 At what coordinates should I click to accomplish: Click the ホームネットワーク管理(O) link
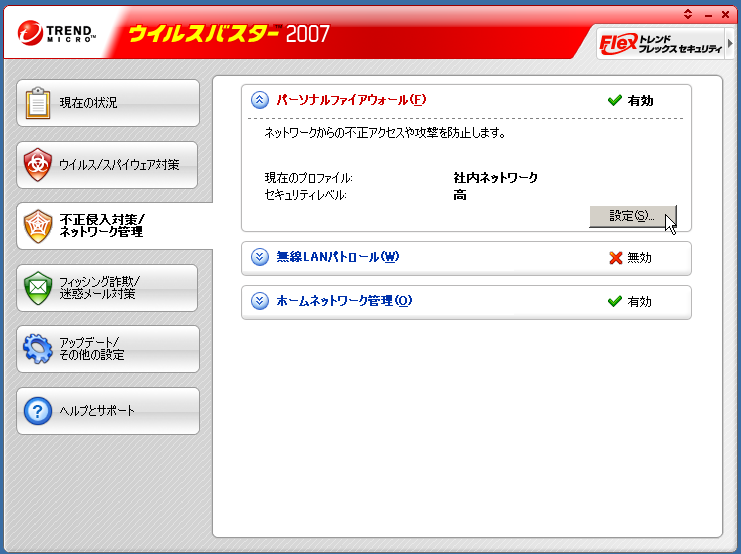pos(344,301)
